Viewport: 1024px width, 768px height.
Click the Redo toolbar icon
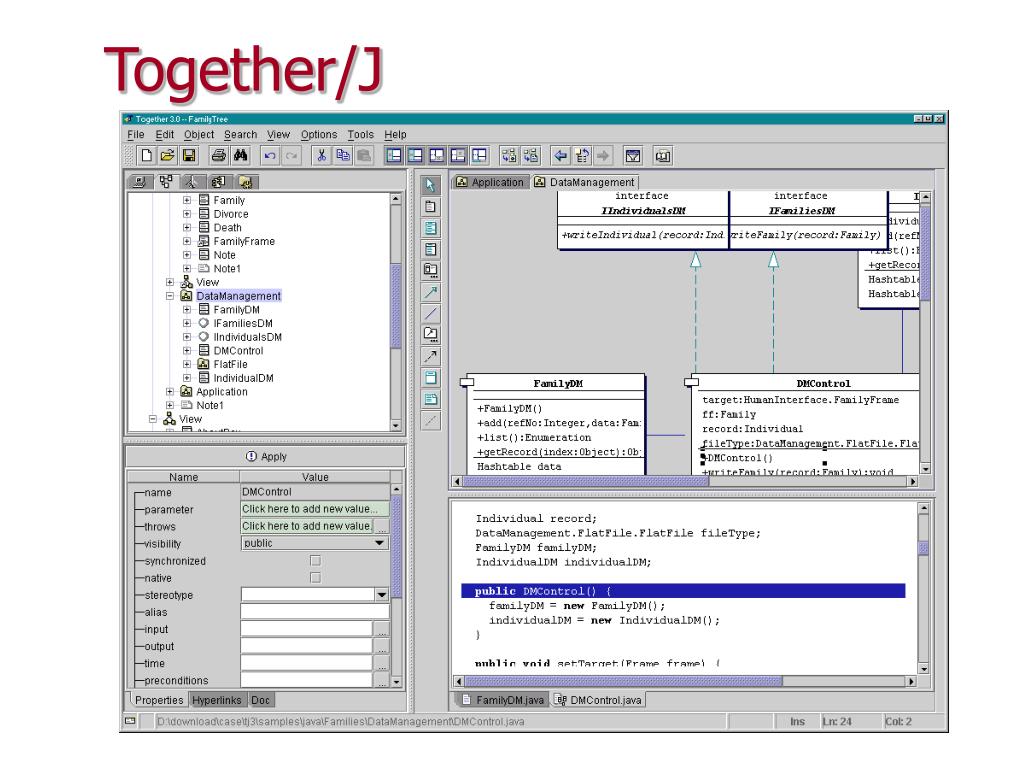point(291,155)
